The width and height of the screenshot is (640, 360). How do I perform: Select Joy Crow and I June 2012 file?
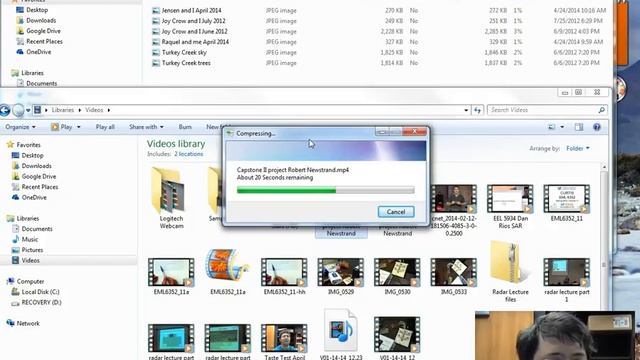coord(194,31)
